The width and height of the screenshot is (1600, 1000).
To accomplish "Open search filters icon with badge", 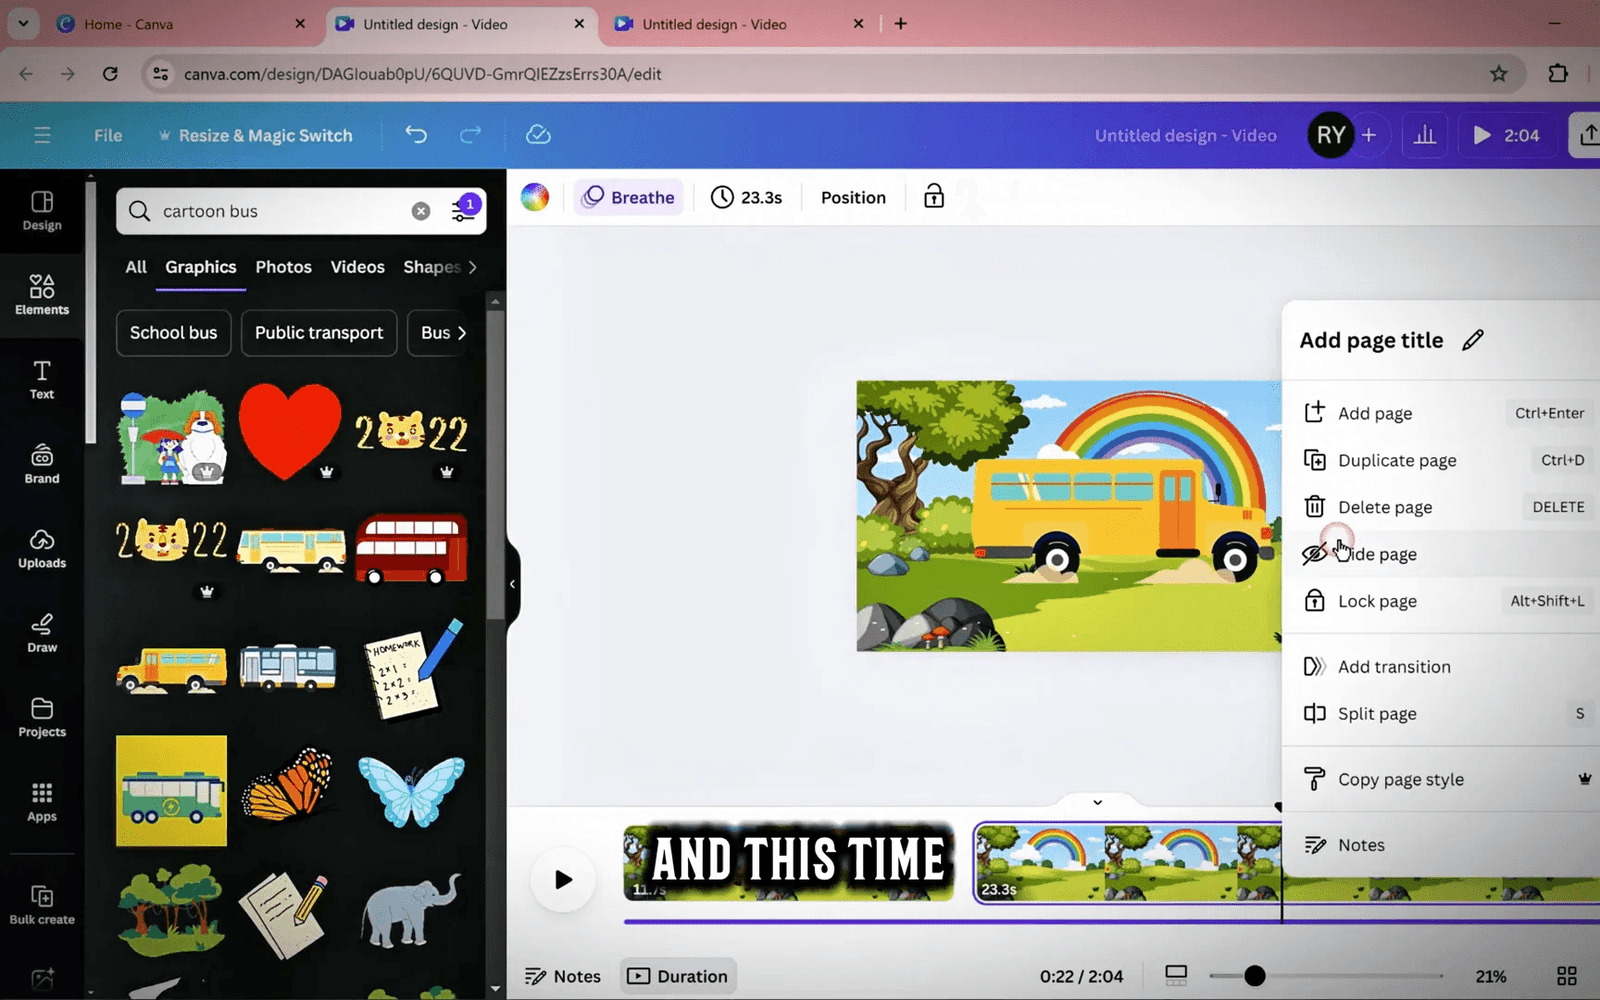I will [x=464, y=210].
